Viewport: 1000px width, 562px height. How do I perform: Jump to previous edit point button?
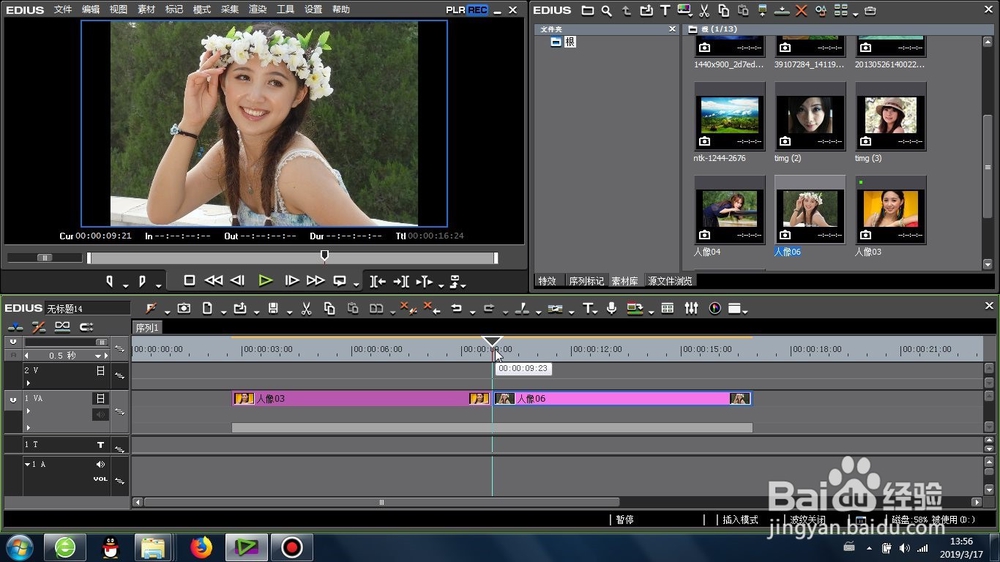coord(378,281)
